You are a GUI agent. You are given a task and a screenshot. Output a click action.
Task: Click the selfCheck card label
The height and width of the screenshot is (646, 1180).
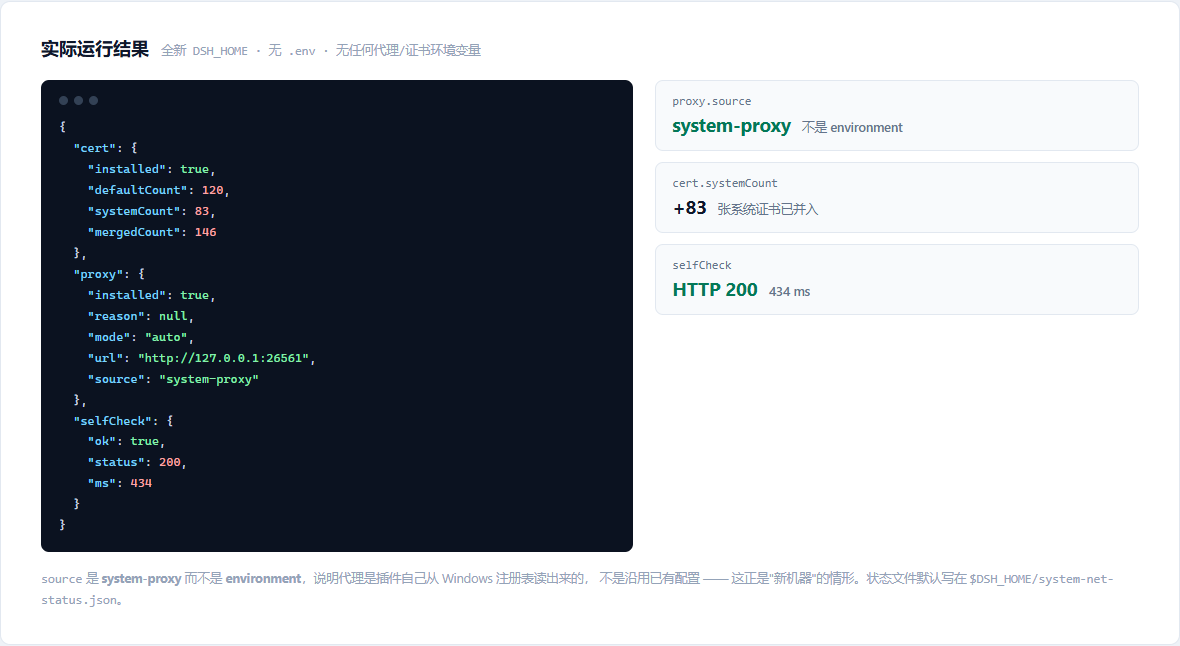pyautogui.click(x=701, y=266)
